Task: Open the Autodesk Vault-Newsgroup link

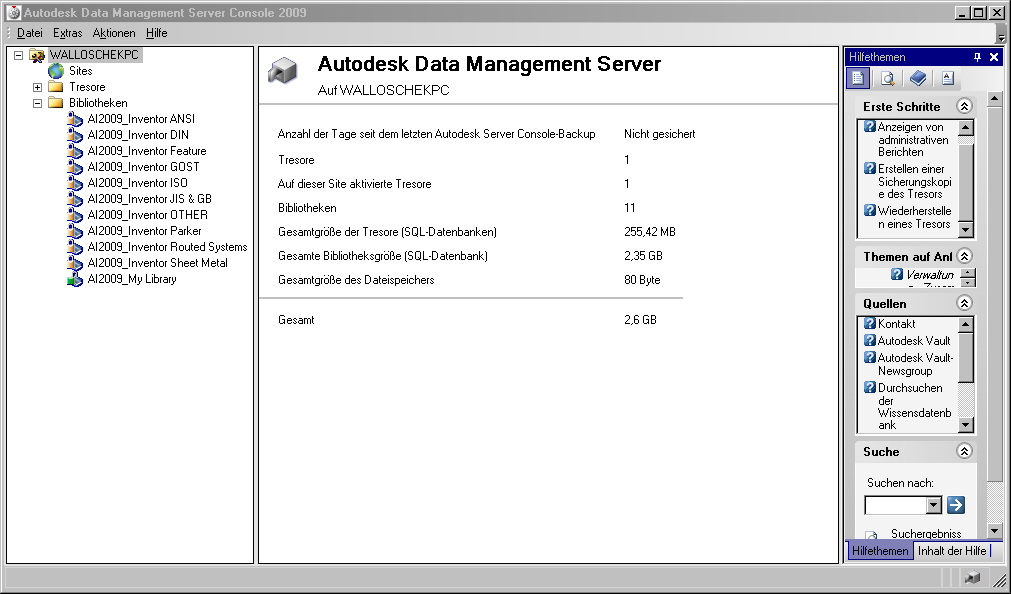Action: pos(914,364)
